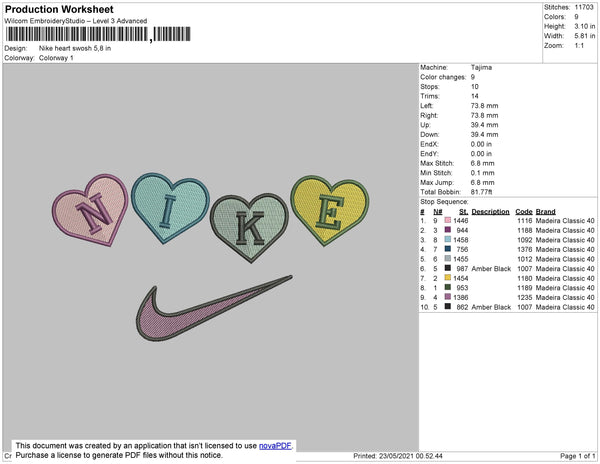
Task: Select thread code 1116 in row 1
Action: pyautogui.click(x=525, y=221)
